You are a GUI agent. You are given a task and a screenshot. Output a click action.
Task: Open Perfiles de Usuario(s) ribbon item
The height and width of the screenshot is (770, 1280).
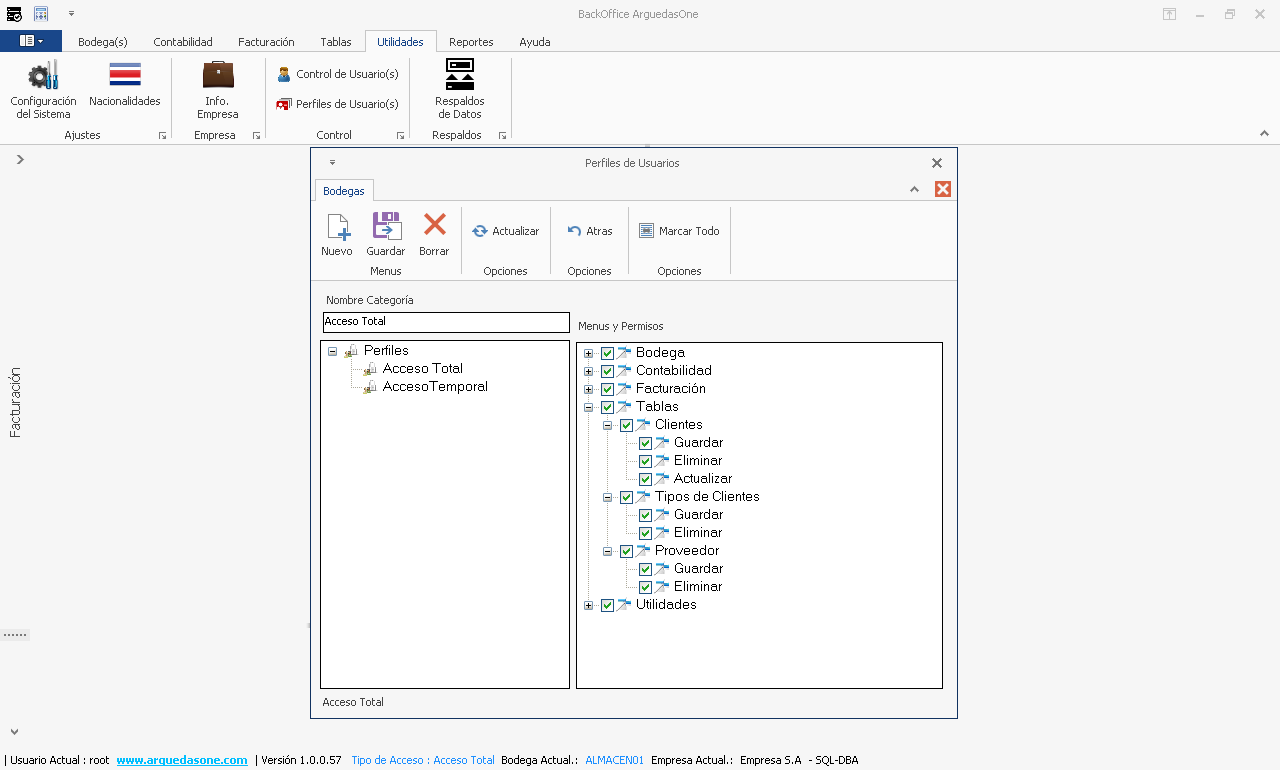pos(337,104)
